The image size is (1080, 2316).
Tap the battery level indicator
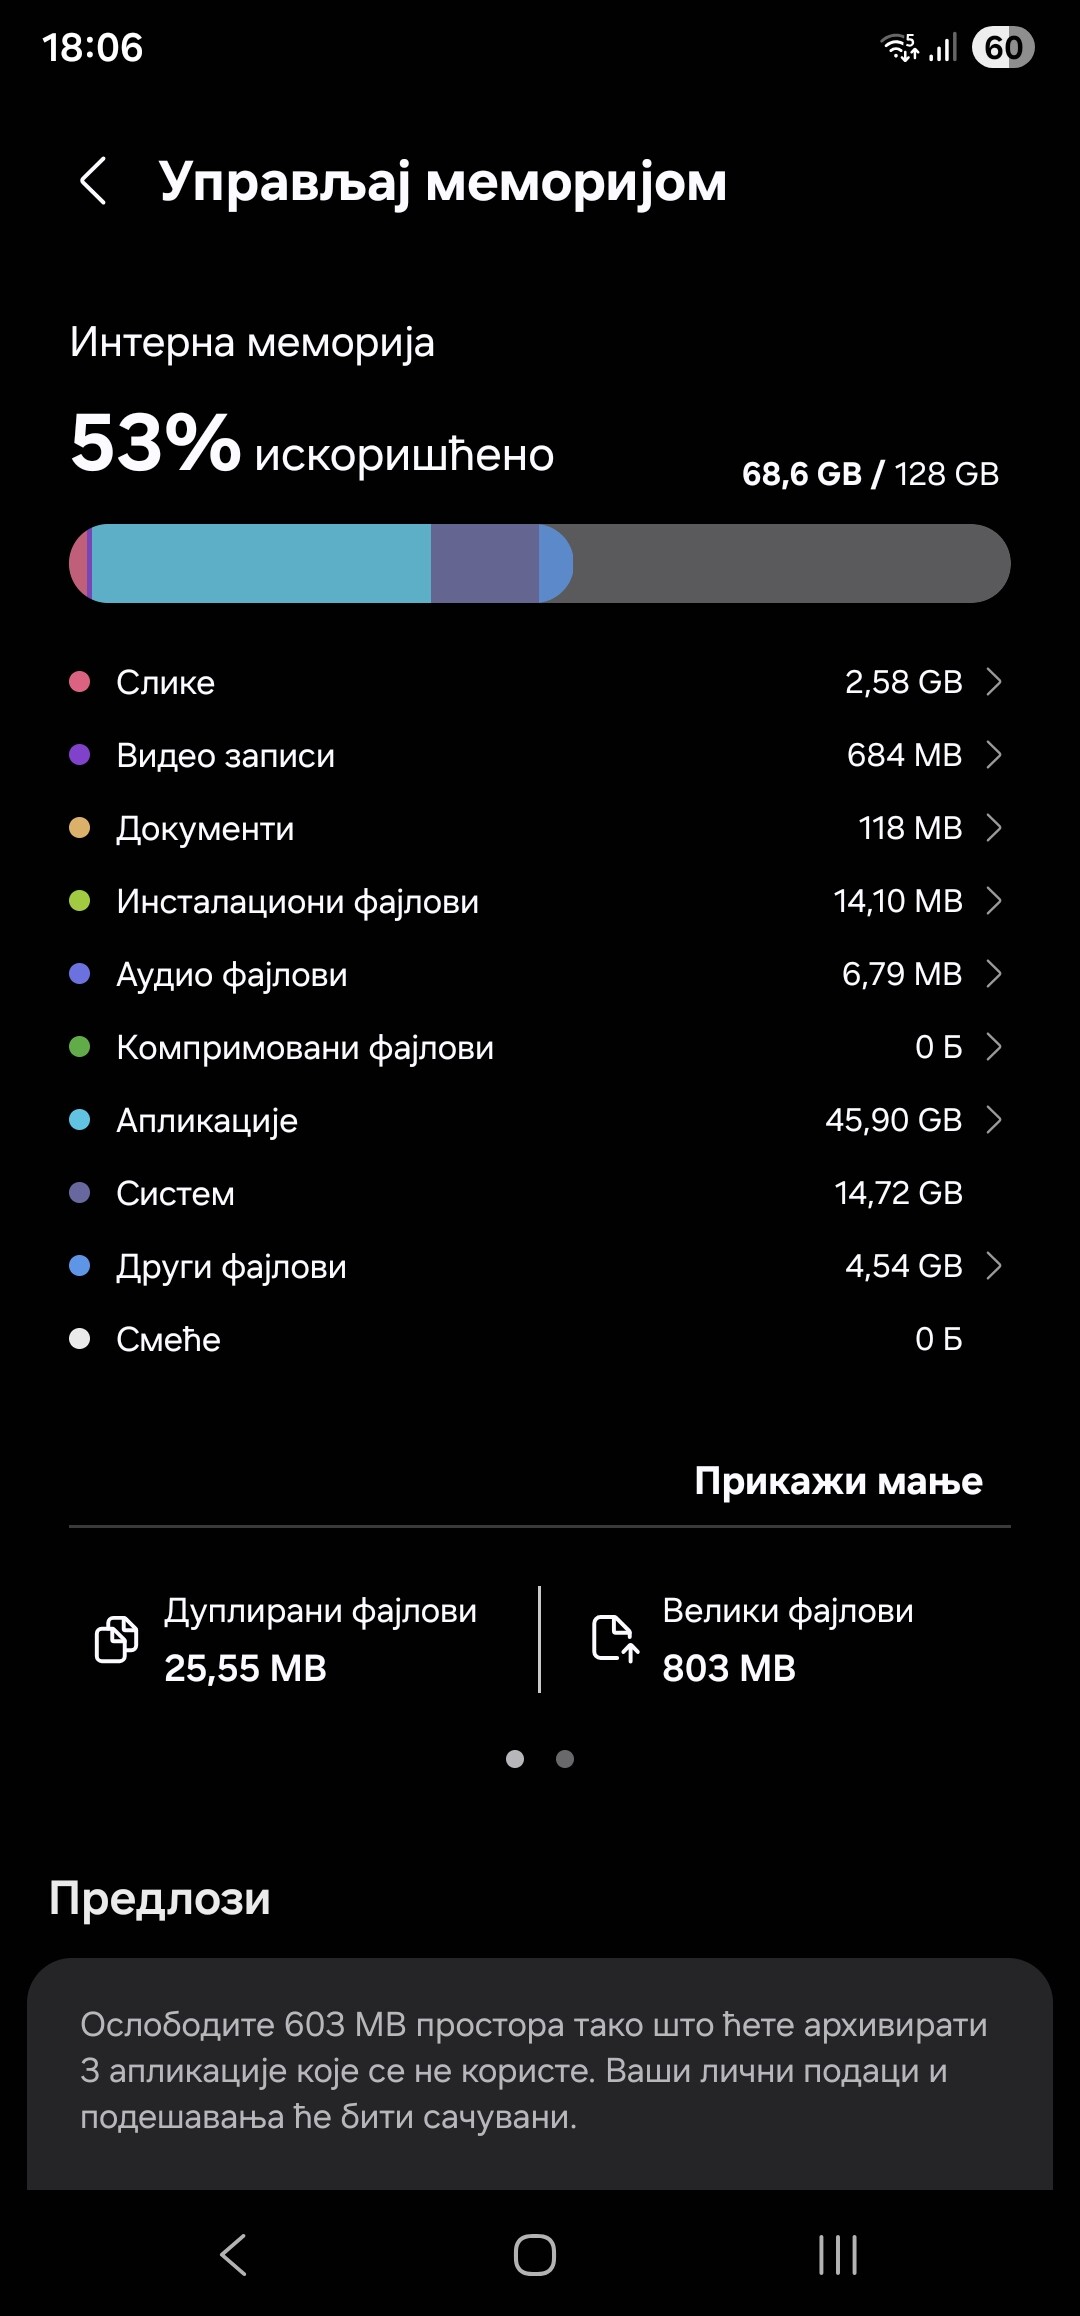pos(1003,47)
